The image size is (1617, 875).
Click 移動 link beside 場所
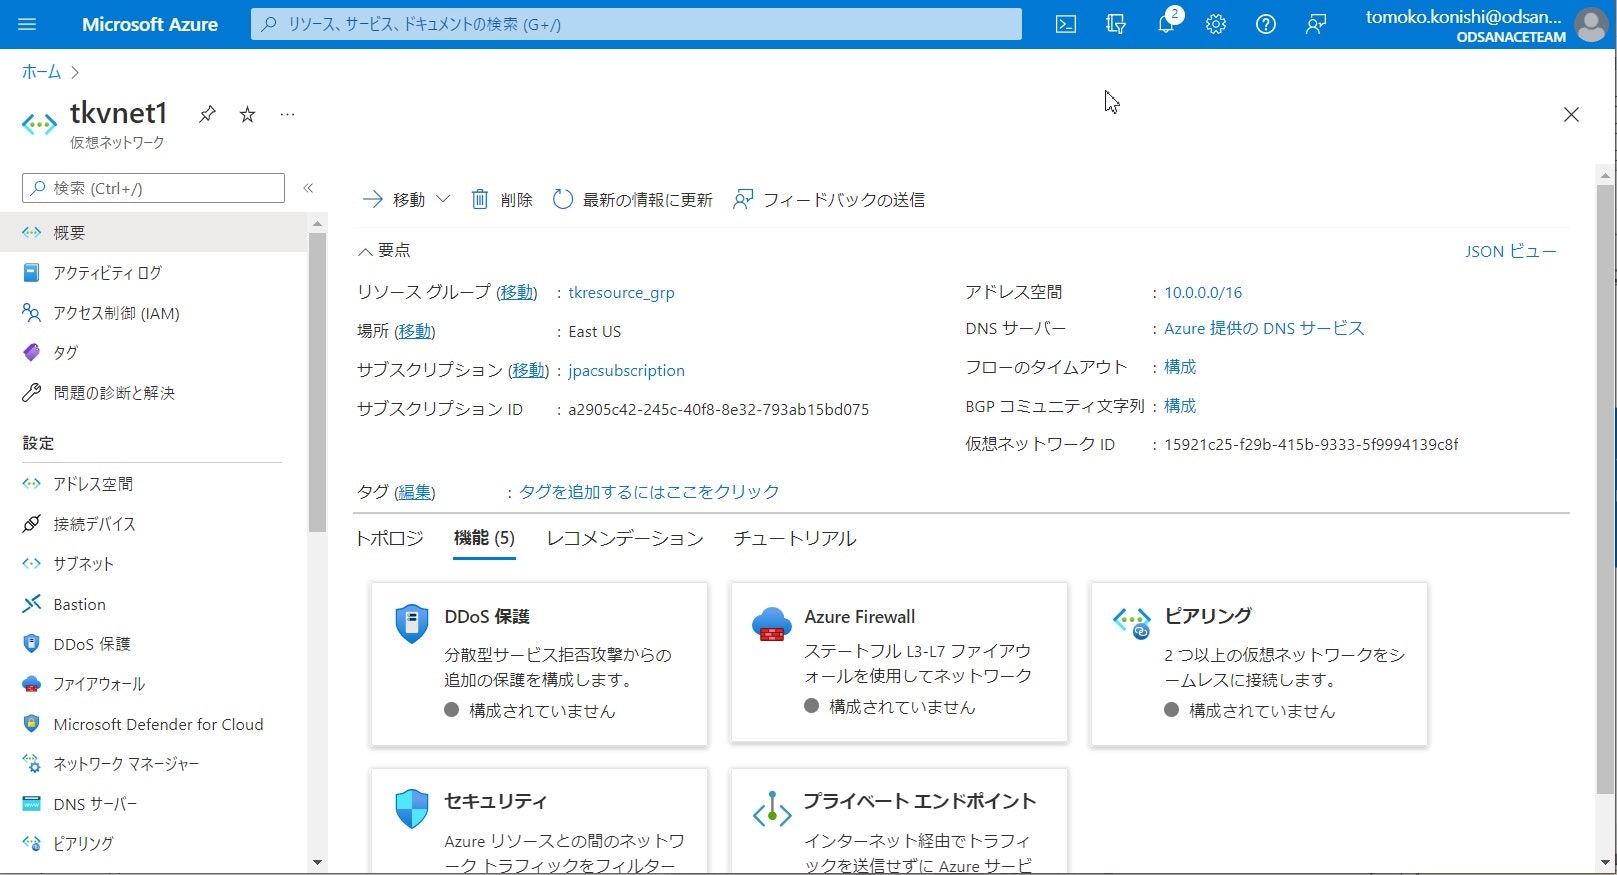415,331
